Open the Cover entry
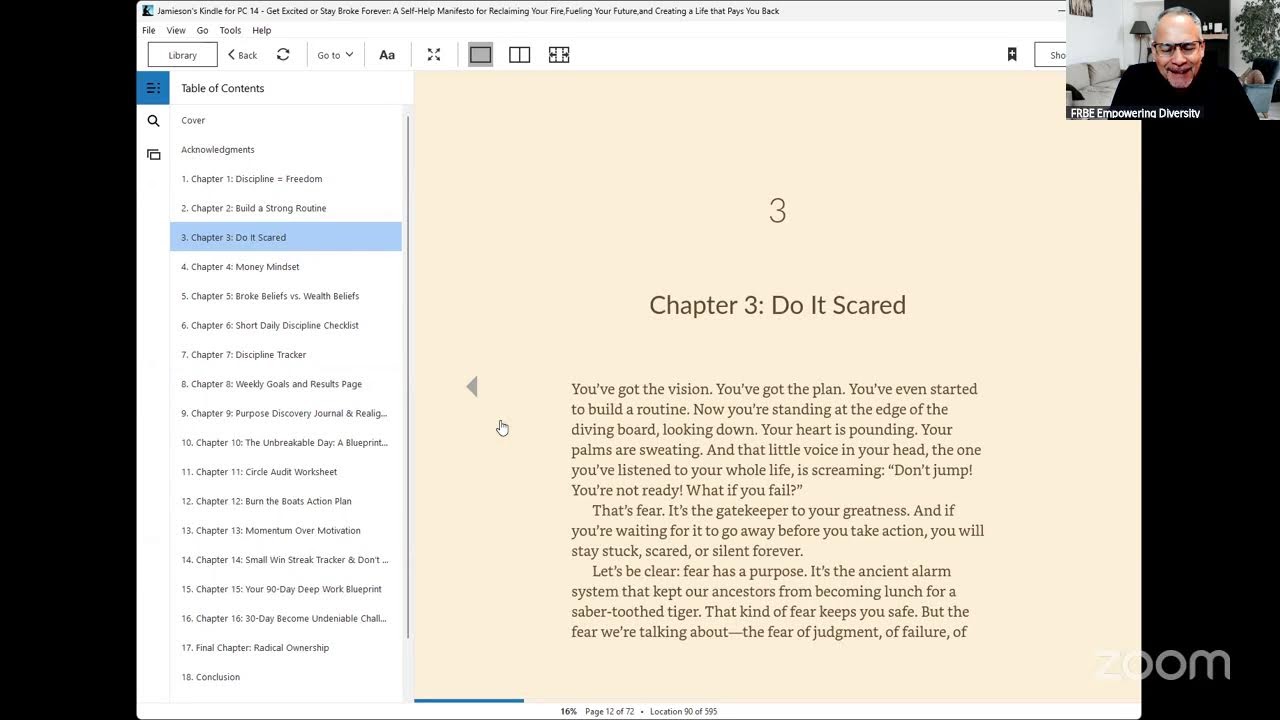This screenshot has width=1280, height=720. click(285, 120)
